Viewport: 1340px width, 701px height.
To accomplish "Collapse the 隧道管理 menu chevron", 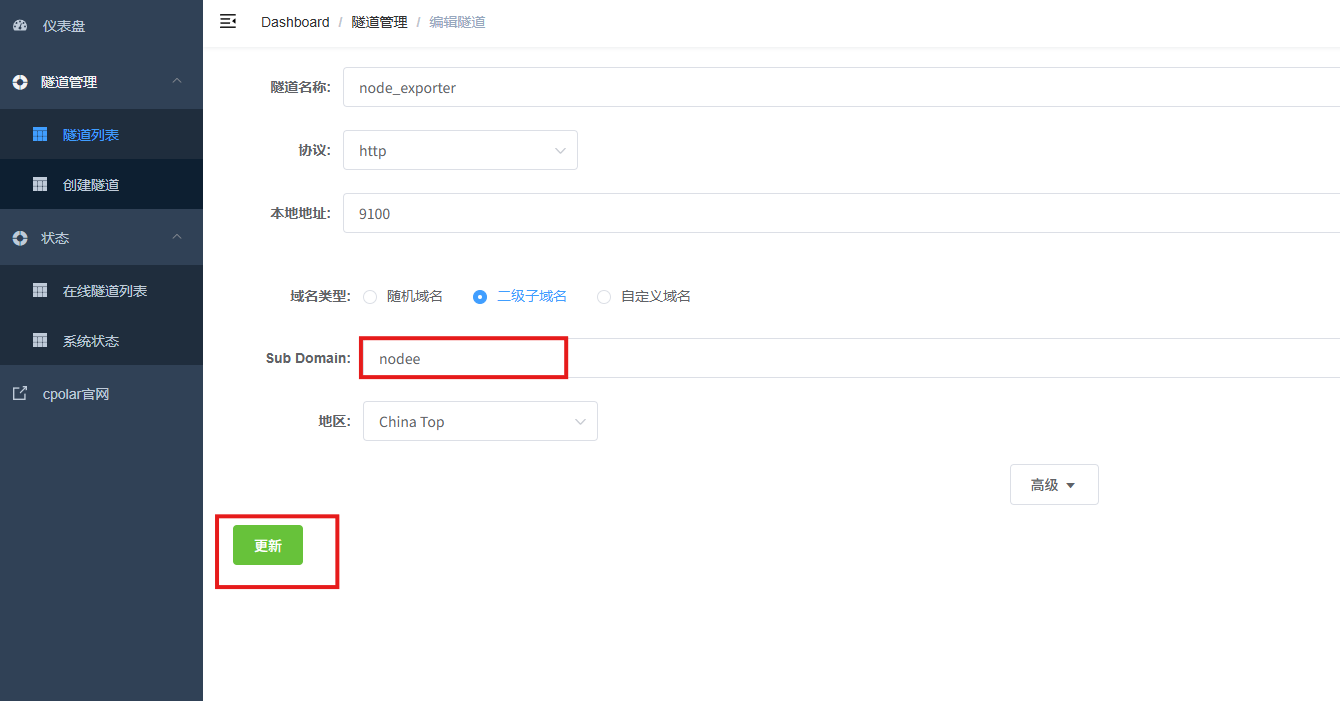I will pyautogui.click(x=177, y=81).
